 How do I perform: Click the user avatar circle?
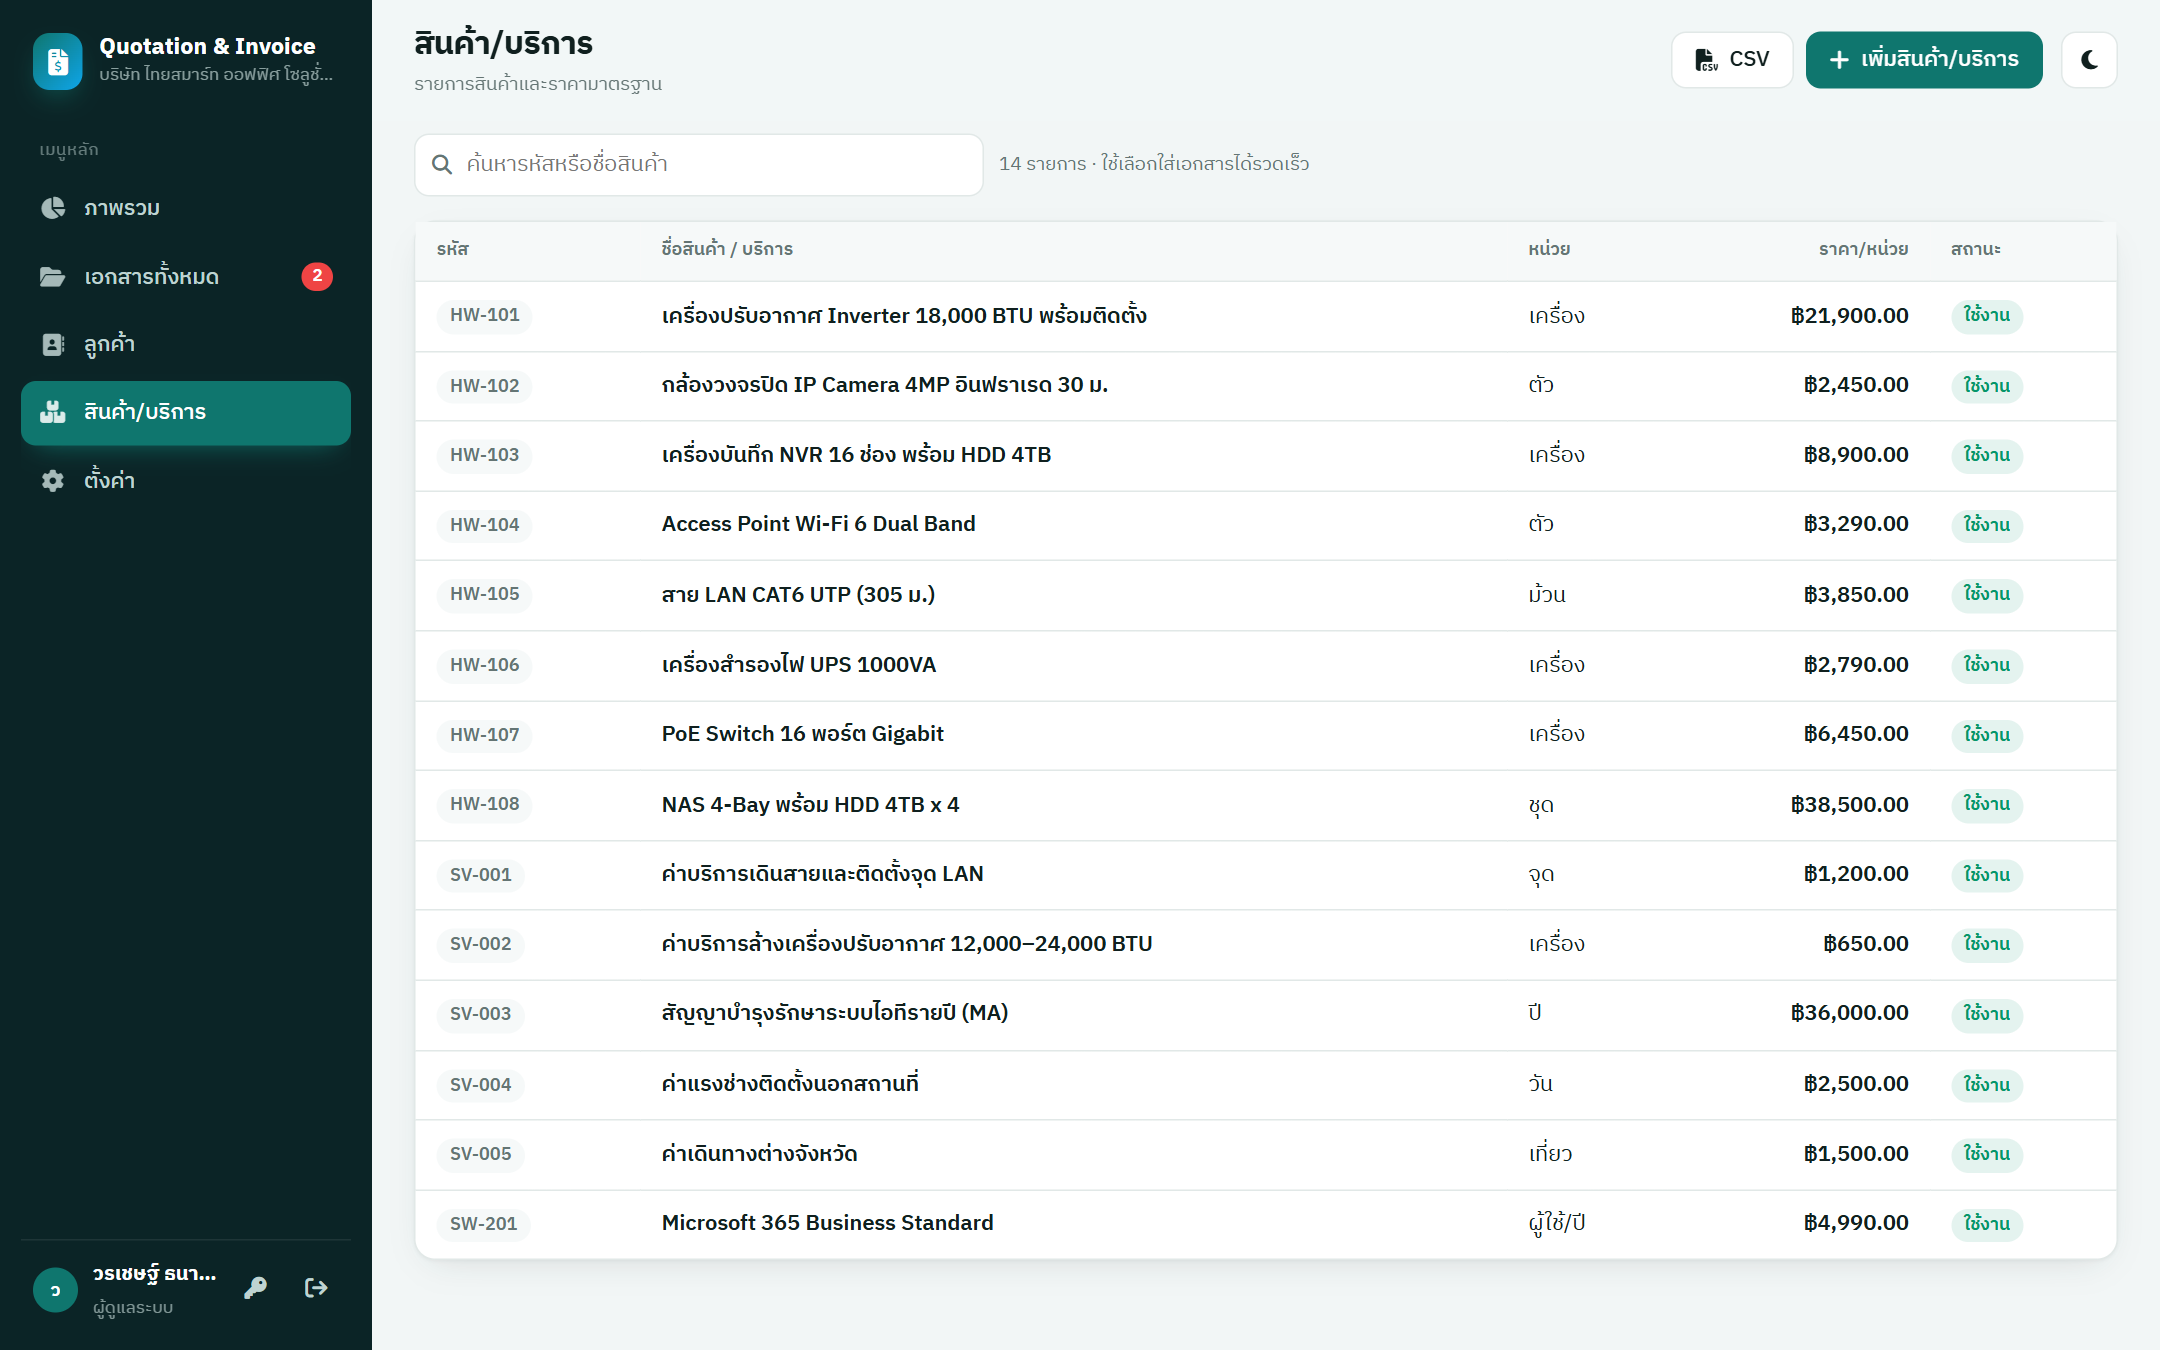(x=55, y=1290)
